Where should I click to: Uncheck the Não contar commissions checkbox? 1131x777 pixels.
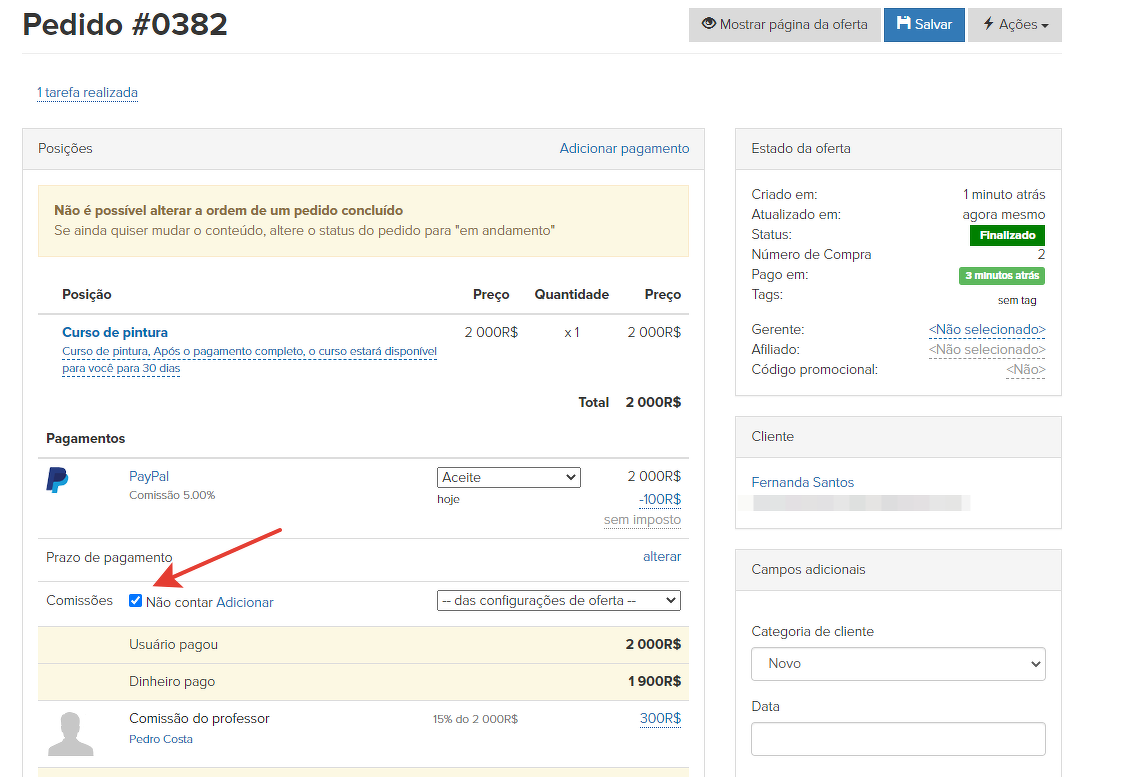(x=136, y=601)
